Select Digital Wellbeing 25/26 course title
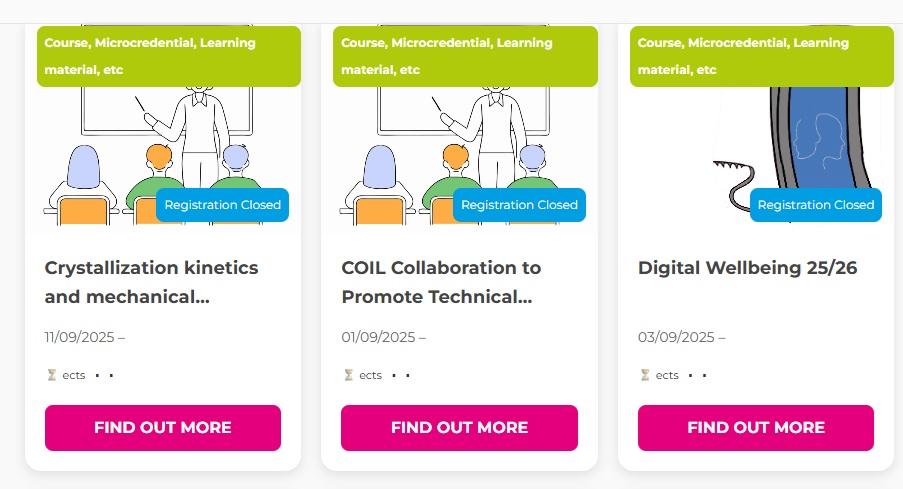This screenshot has height=489, width=903. point(747,268)
